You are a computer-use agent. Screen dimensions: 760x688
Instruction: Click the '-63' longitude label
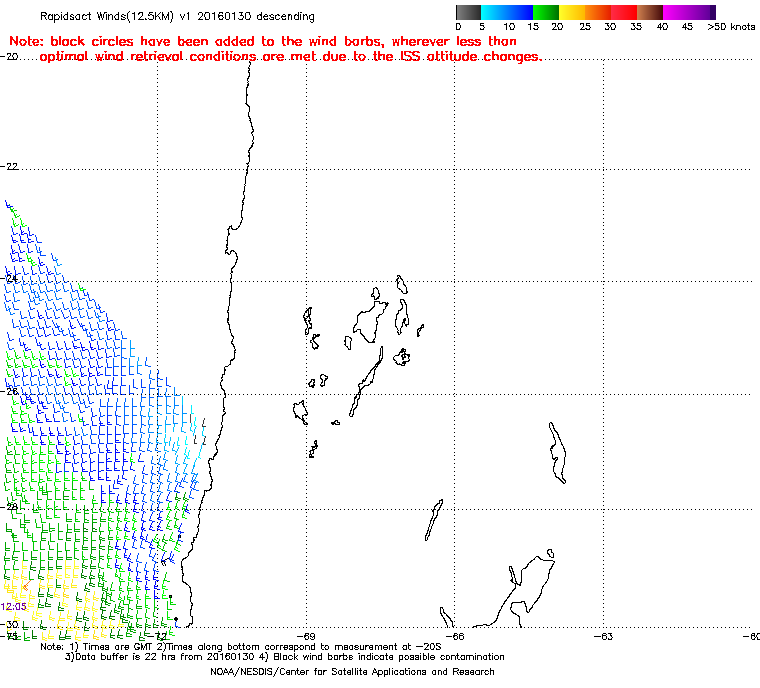(x=603, y=636)
